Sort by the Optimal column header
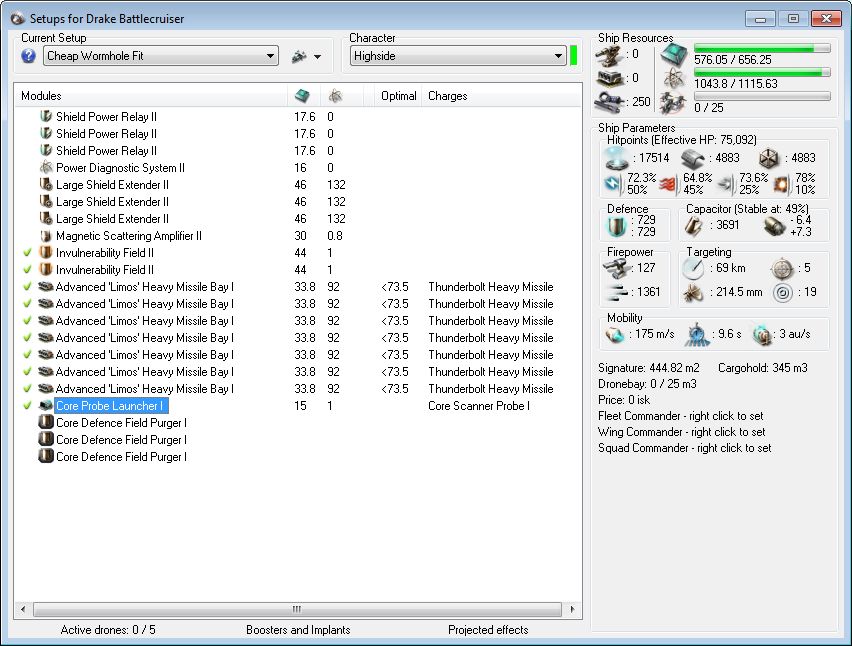The width and height of the screenshot is (852, 646). [399, 96]
